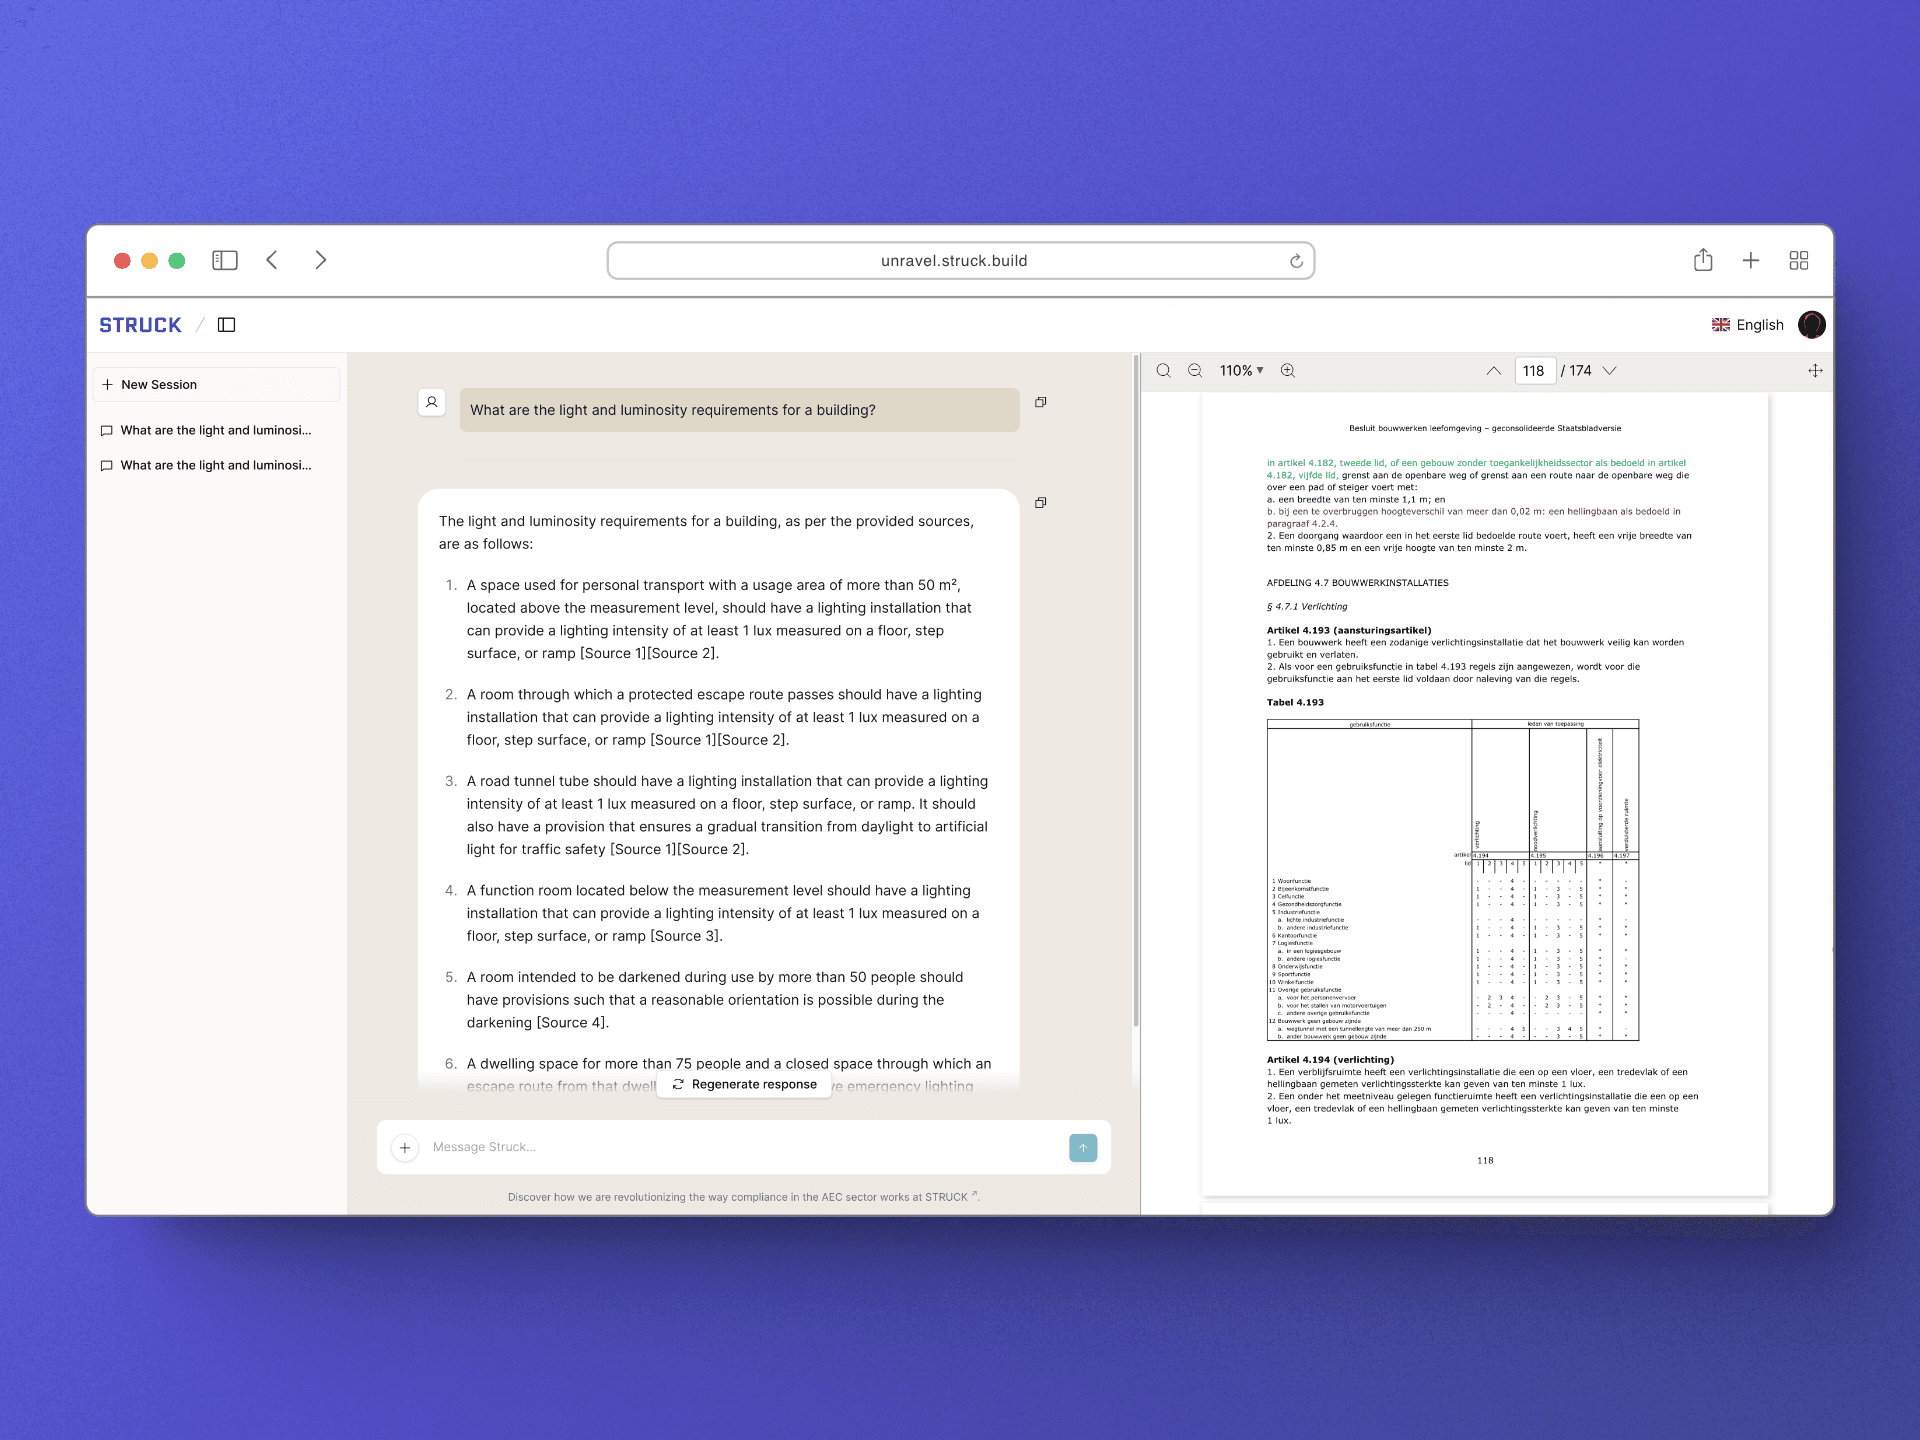Click the PDF fullscreen move icon
This screenshot has width=1920, height=1440.
pos(1815,370)
